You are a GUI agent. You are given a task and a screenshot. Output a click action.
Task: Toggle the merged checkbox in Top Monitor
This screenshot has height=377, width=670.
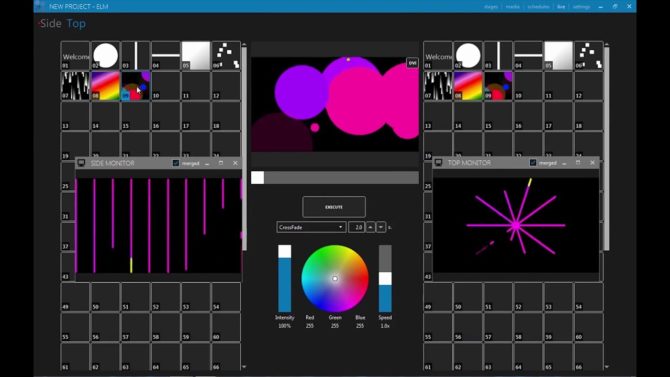(533, 162)
